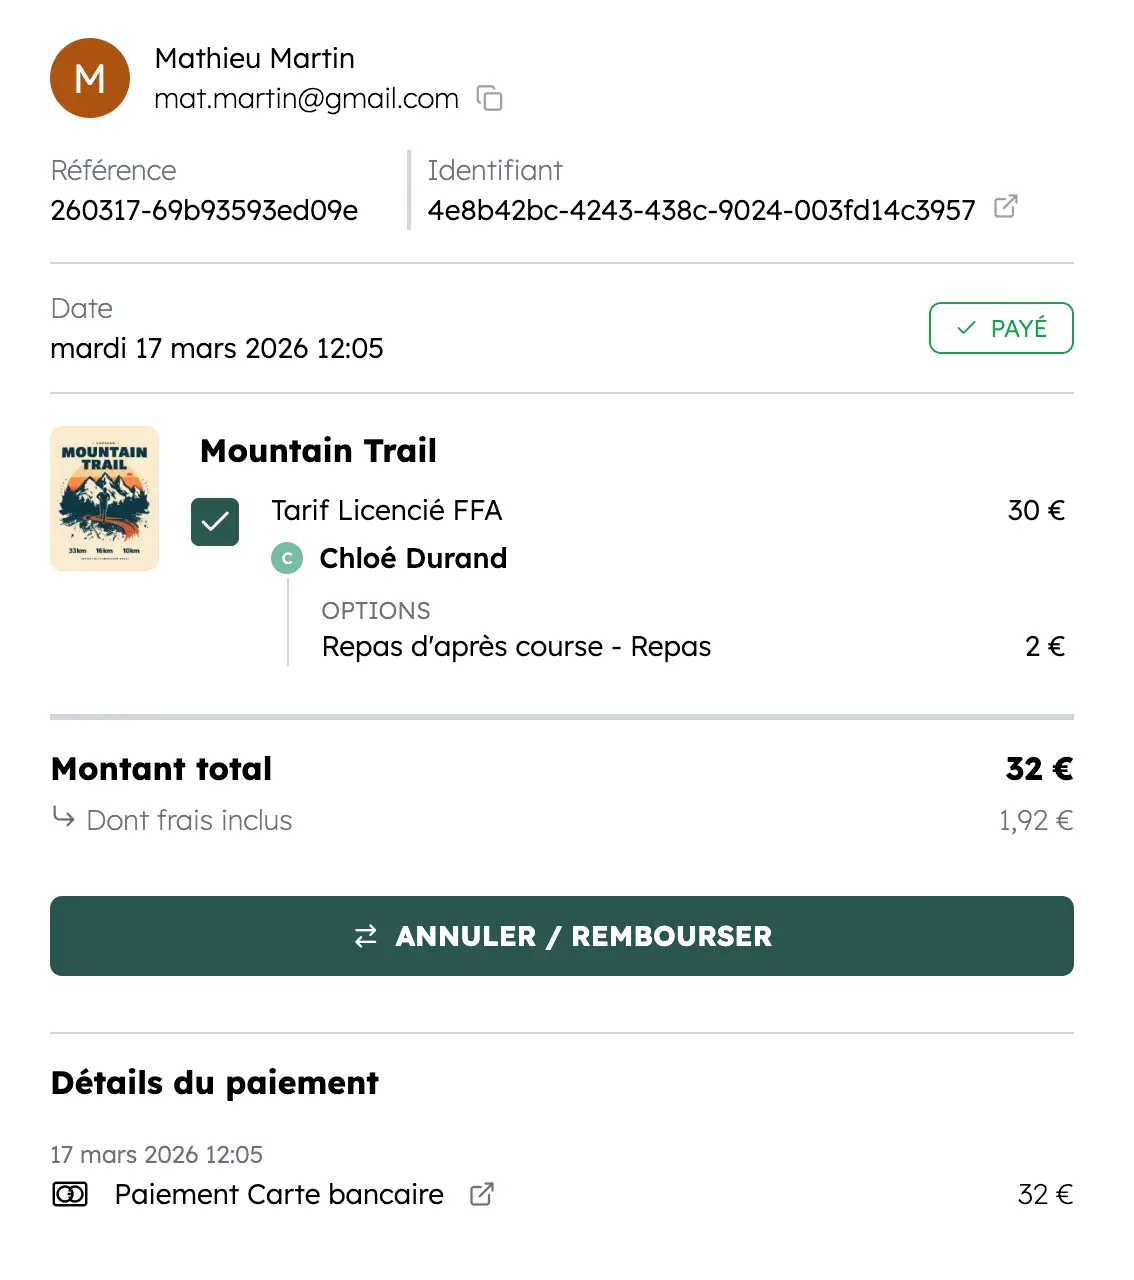The width and height of the screenshot is (1134, 1280).
Task: Click the mat.martin@gmail.com email text
Action: coord(306,99)
